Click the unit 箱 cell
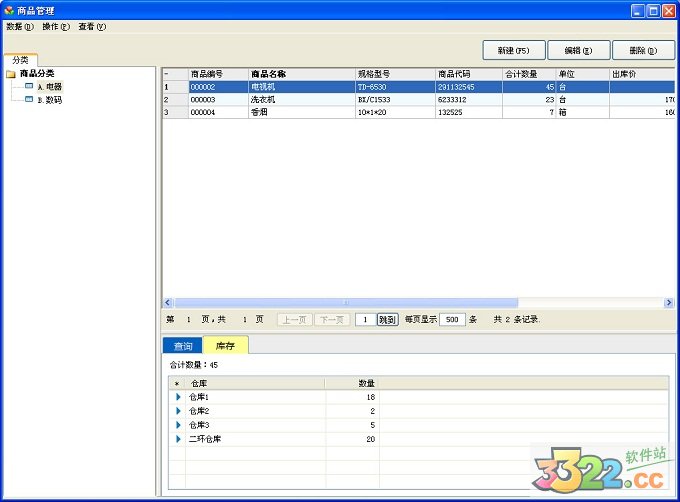 (x=582, y=112)
